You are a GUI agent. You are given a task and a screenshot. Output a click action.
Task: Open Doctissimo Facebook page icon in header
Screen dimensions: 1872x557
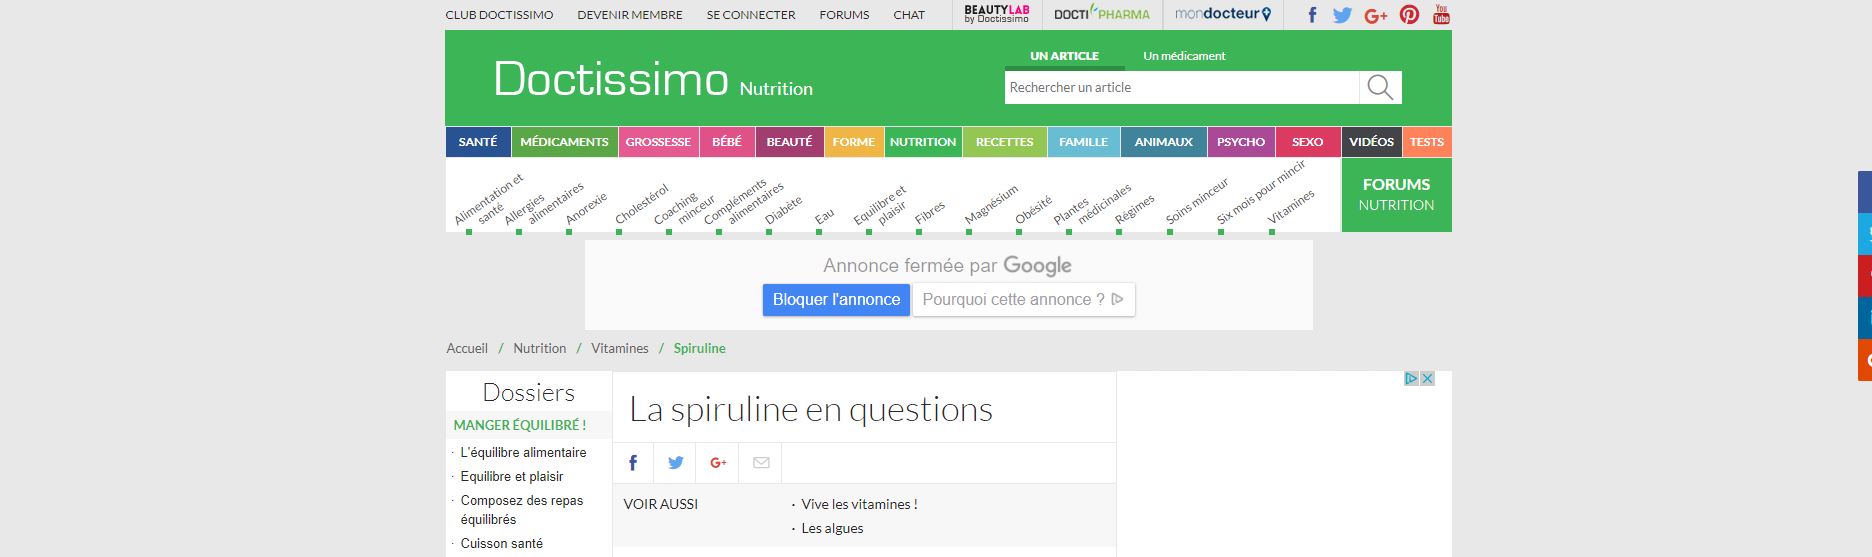pyautogui.click(x=1312, y=15)
